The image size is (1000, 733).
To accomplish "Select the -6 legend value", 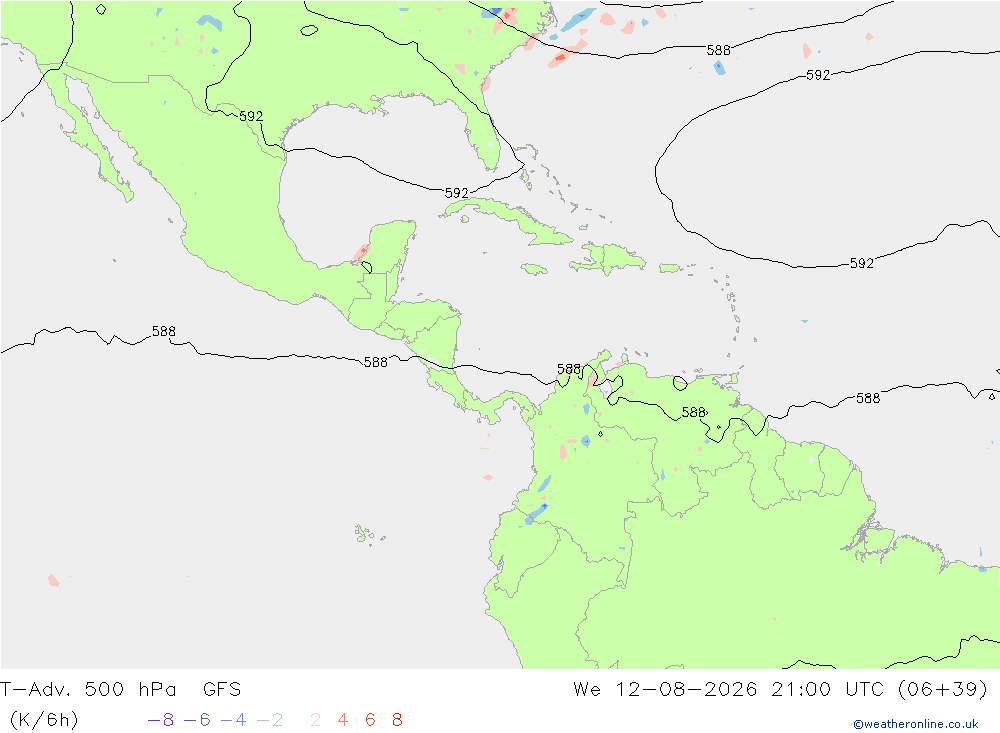I will coord(197,720).
